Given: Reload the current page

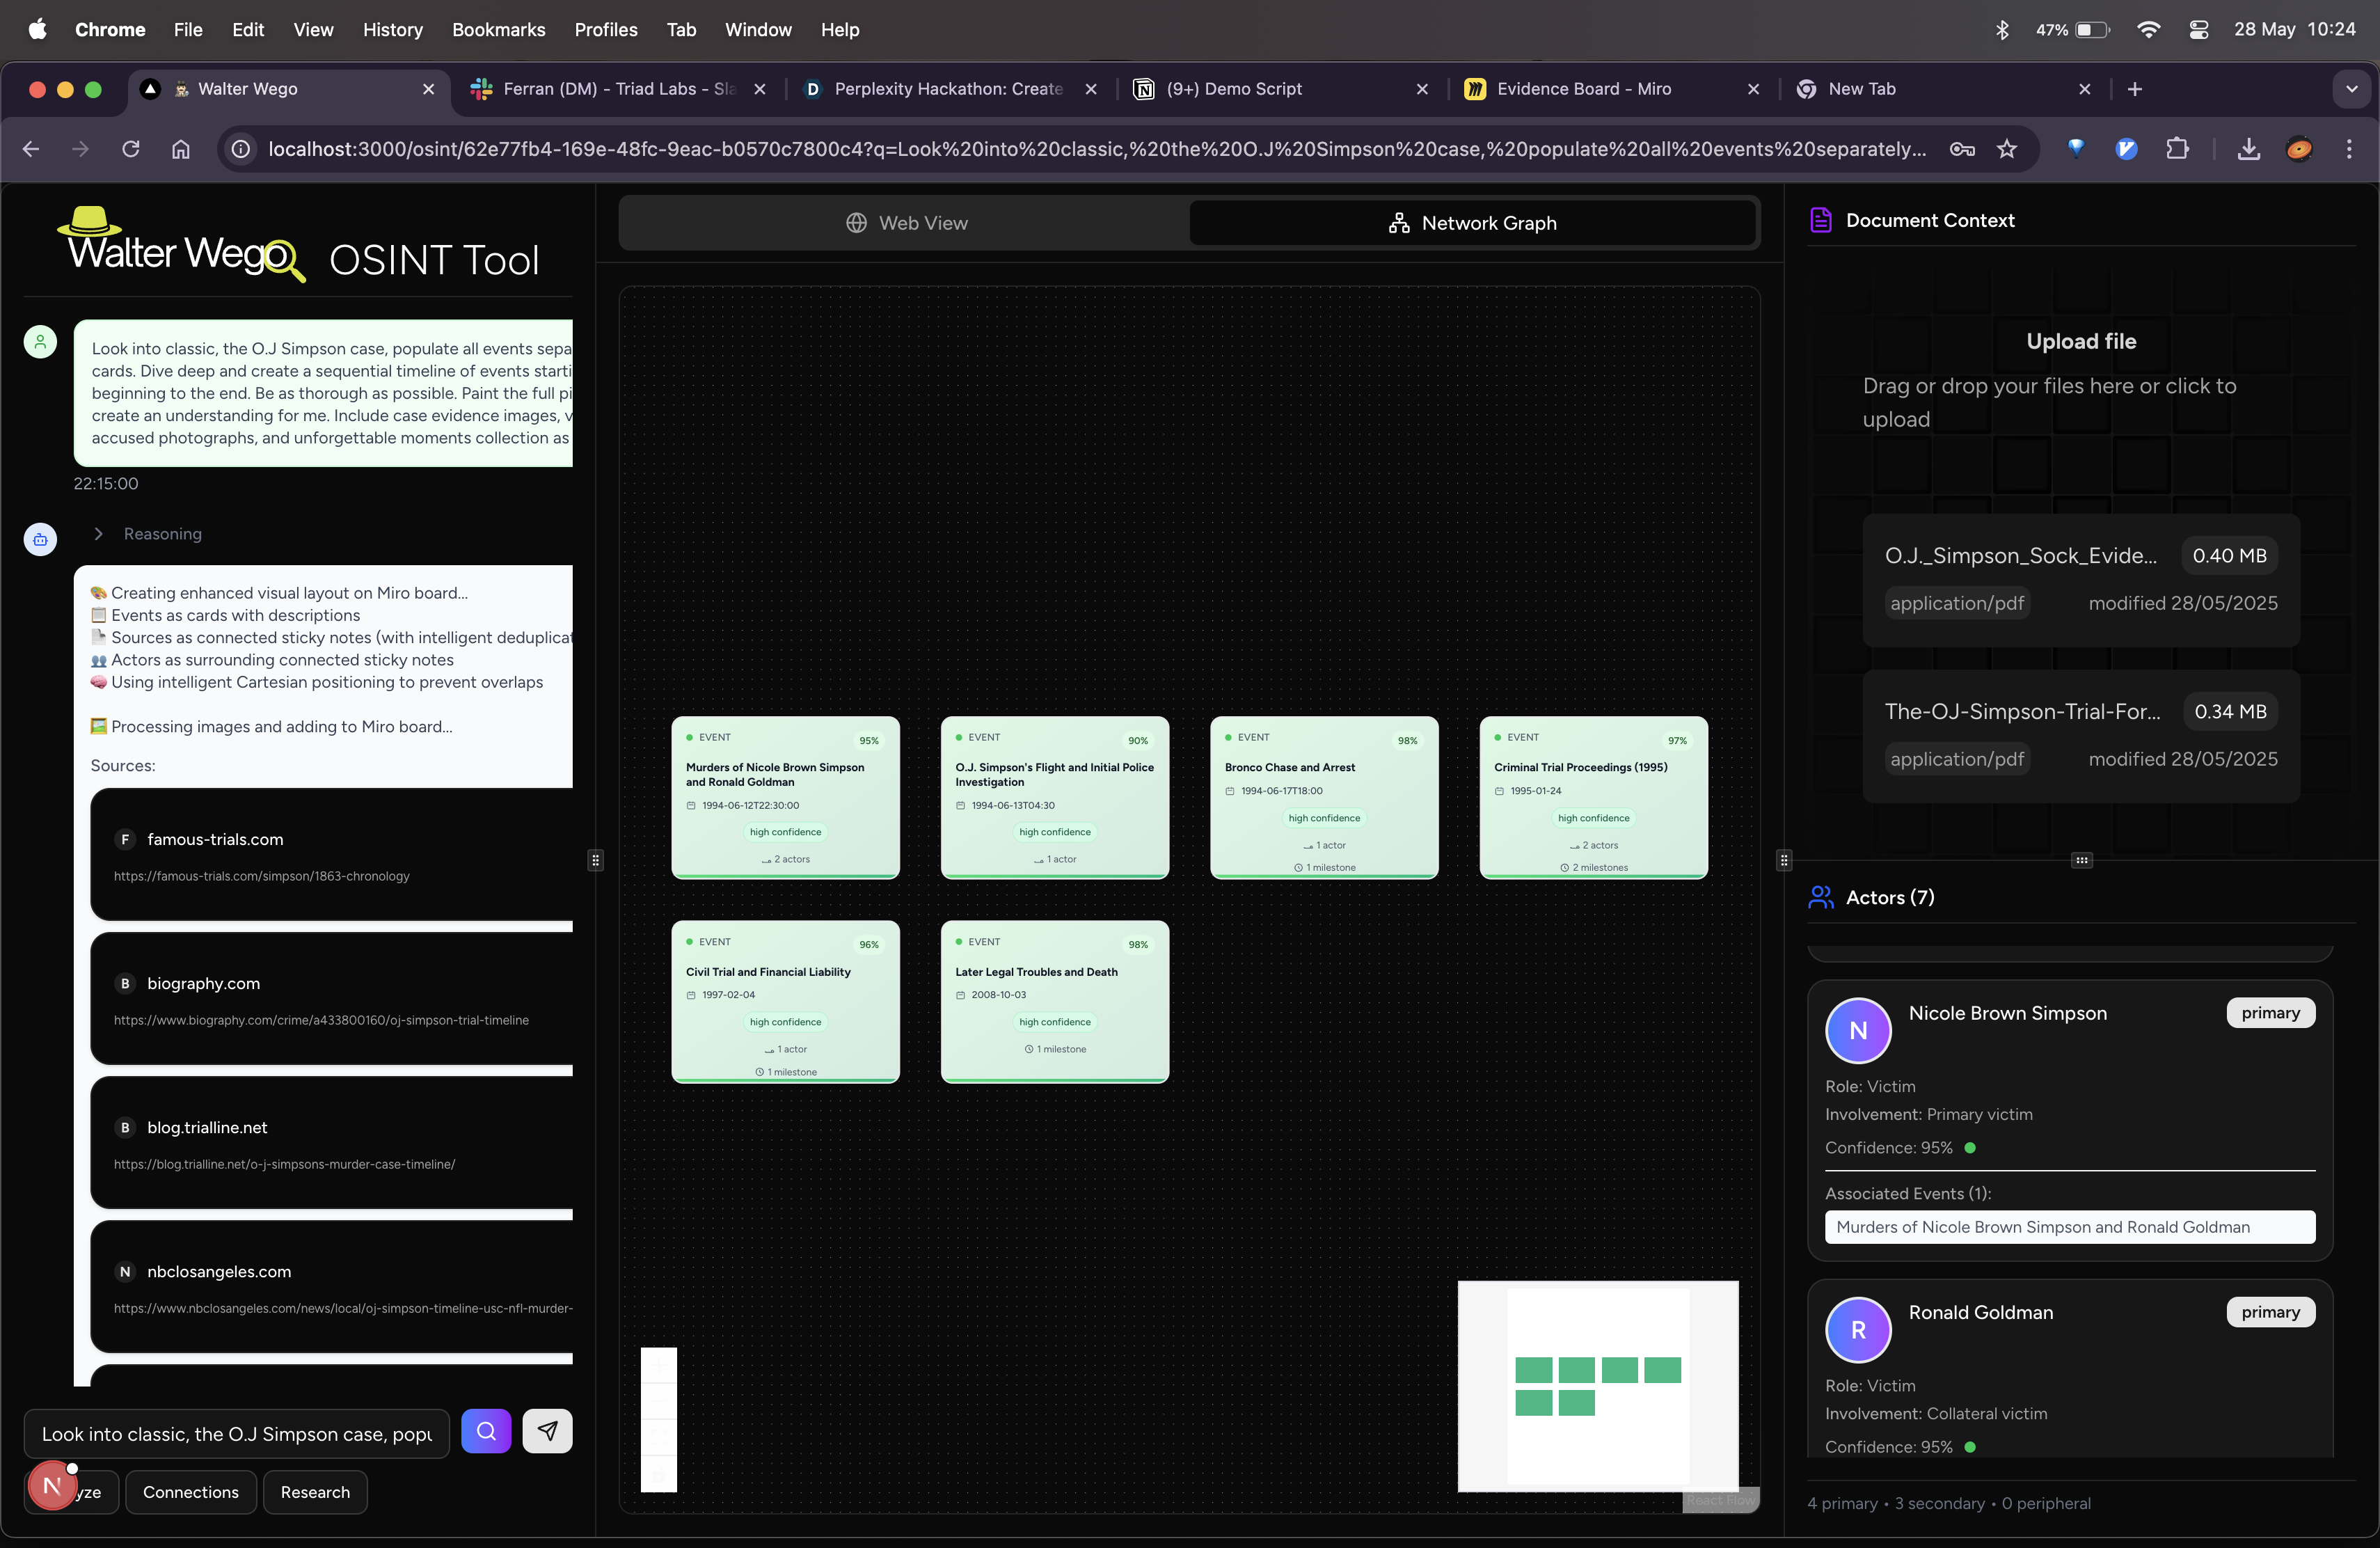Looking at the screenshot, I should click(x=131, y=149).
